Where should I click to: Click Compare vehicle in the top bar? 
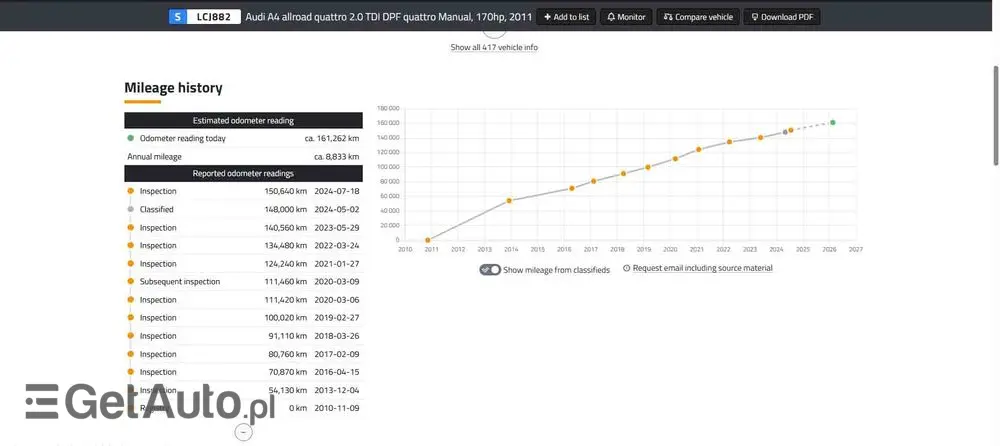click(698, 17)
